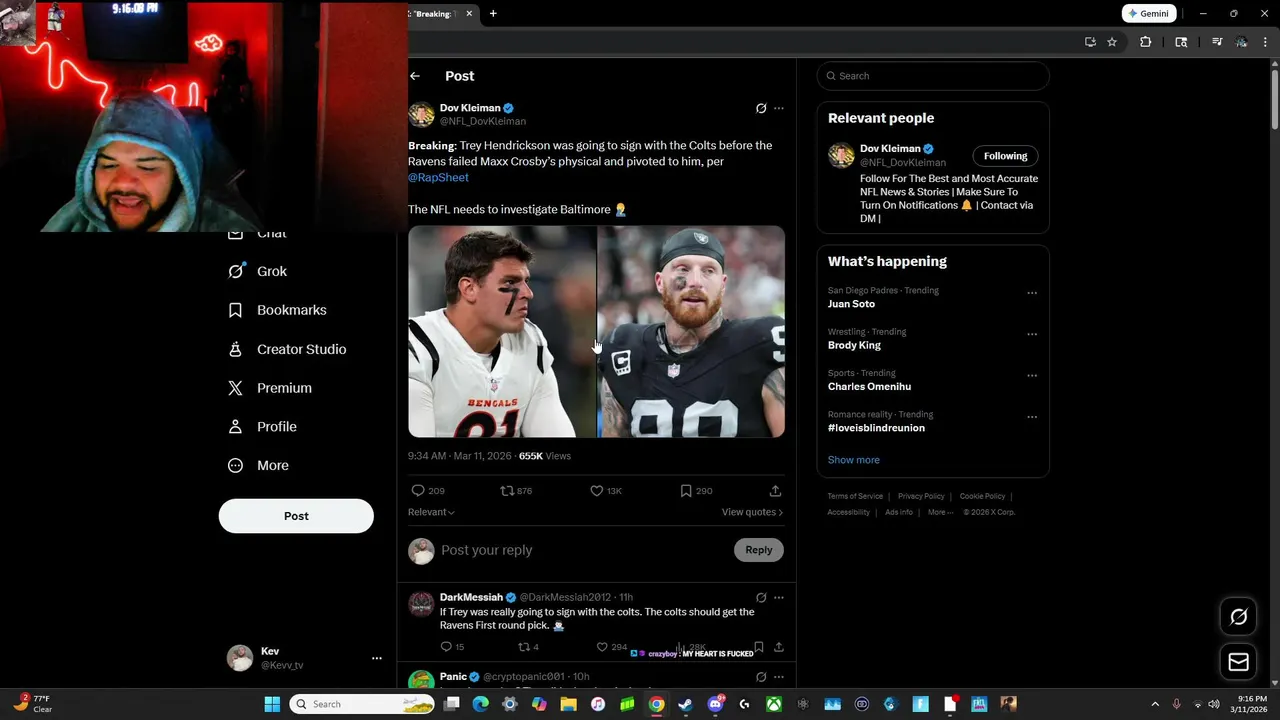Open the floating Grok button

(x=1238, y=617)
